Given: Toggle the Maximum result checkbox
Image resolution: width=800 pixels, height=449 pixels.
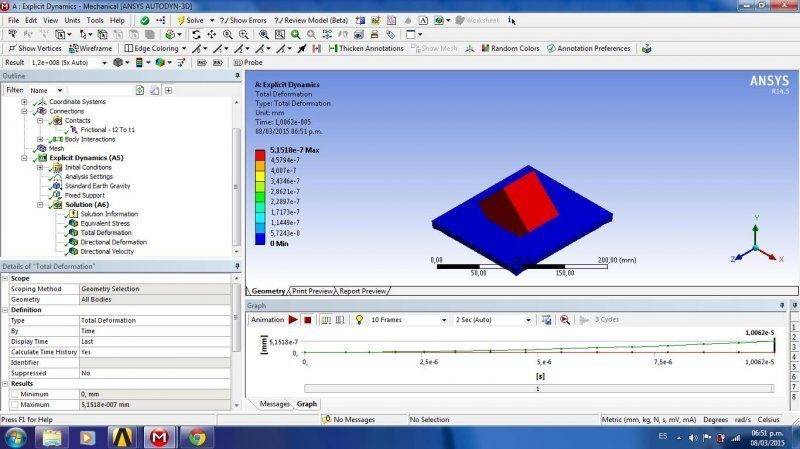Looking at the screenshot, I should (x=15, y=405).
